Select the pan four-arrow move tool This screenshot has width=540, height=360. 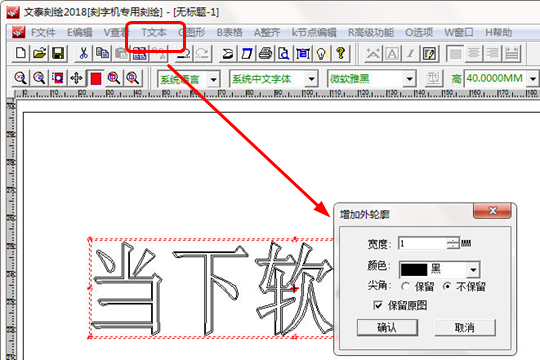click(76, 79)
